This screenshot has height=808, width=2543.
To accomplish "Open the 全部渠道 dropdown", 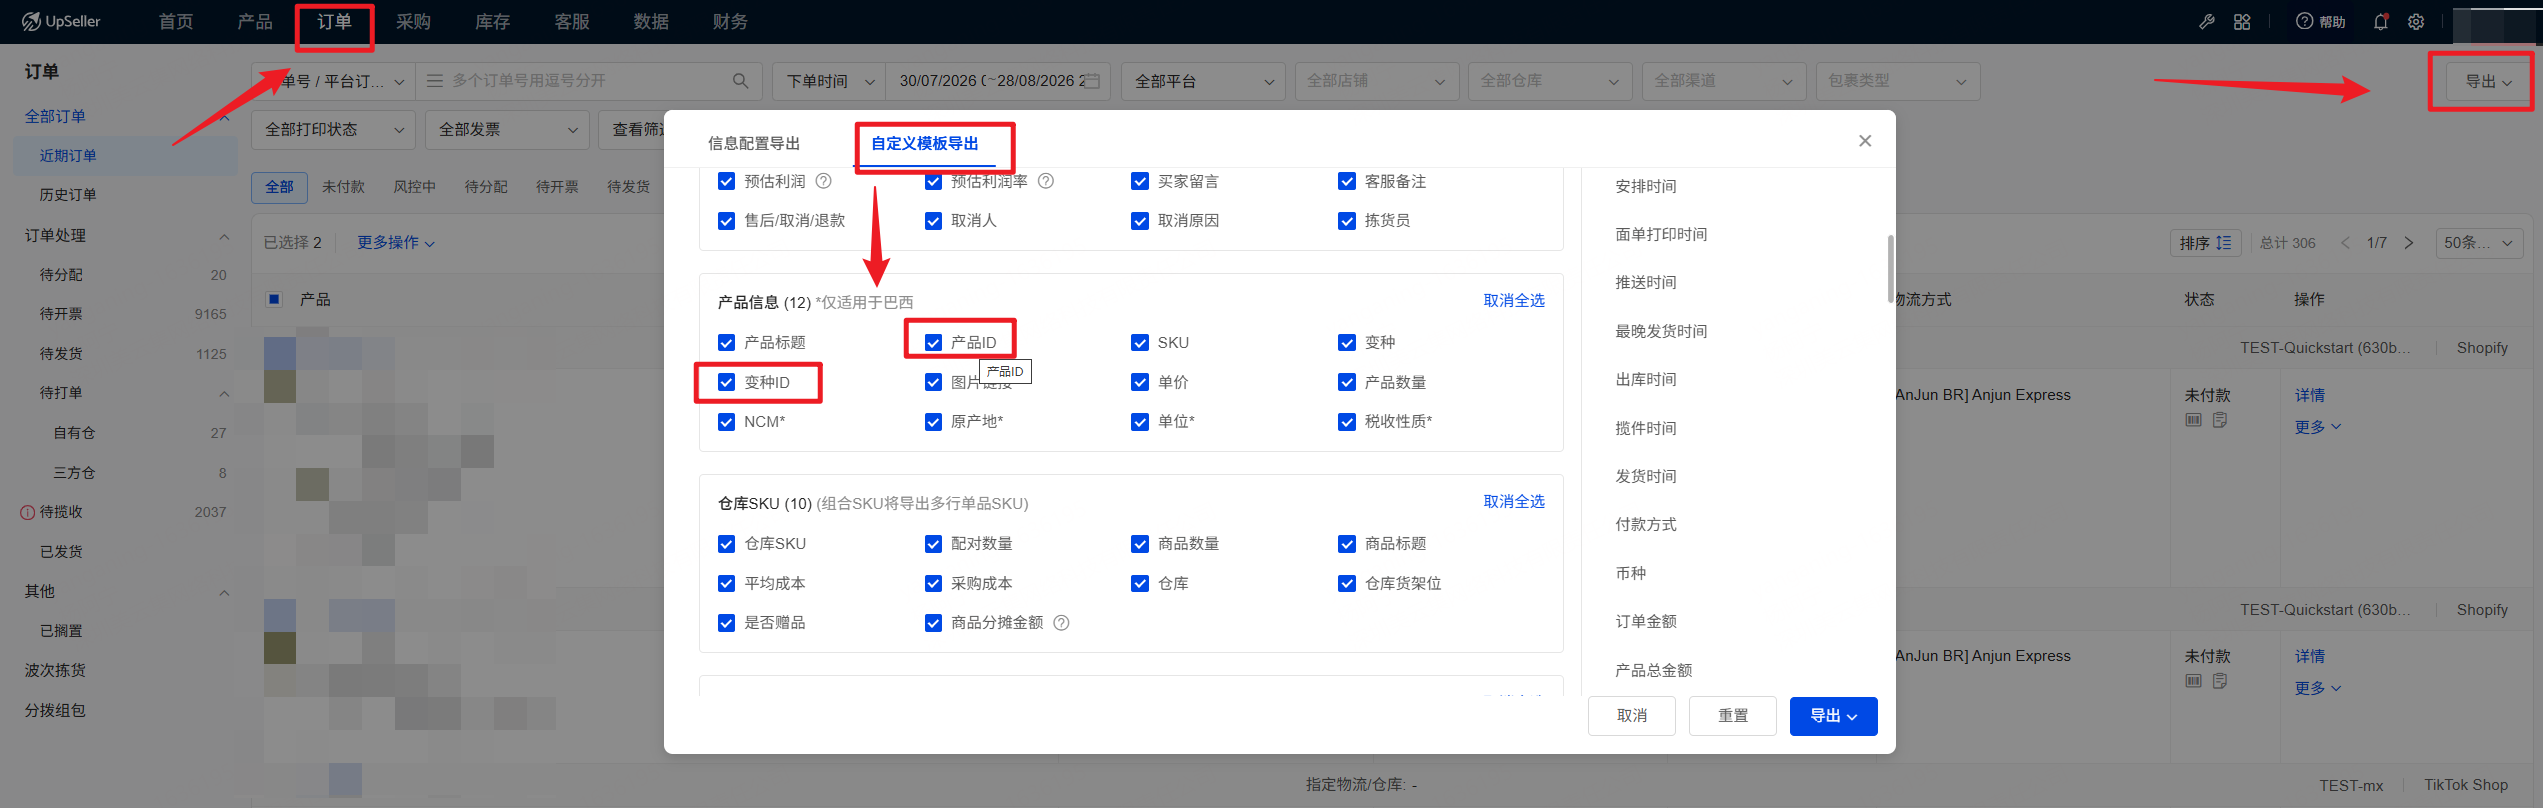I will coord(1724,81).
